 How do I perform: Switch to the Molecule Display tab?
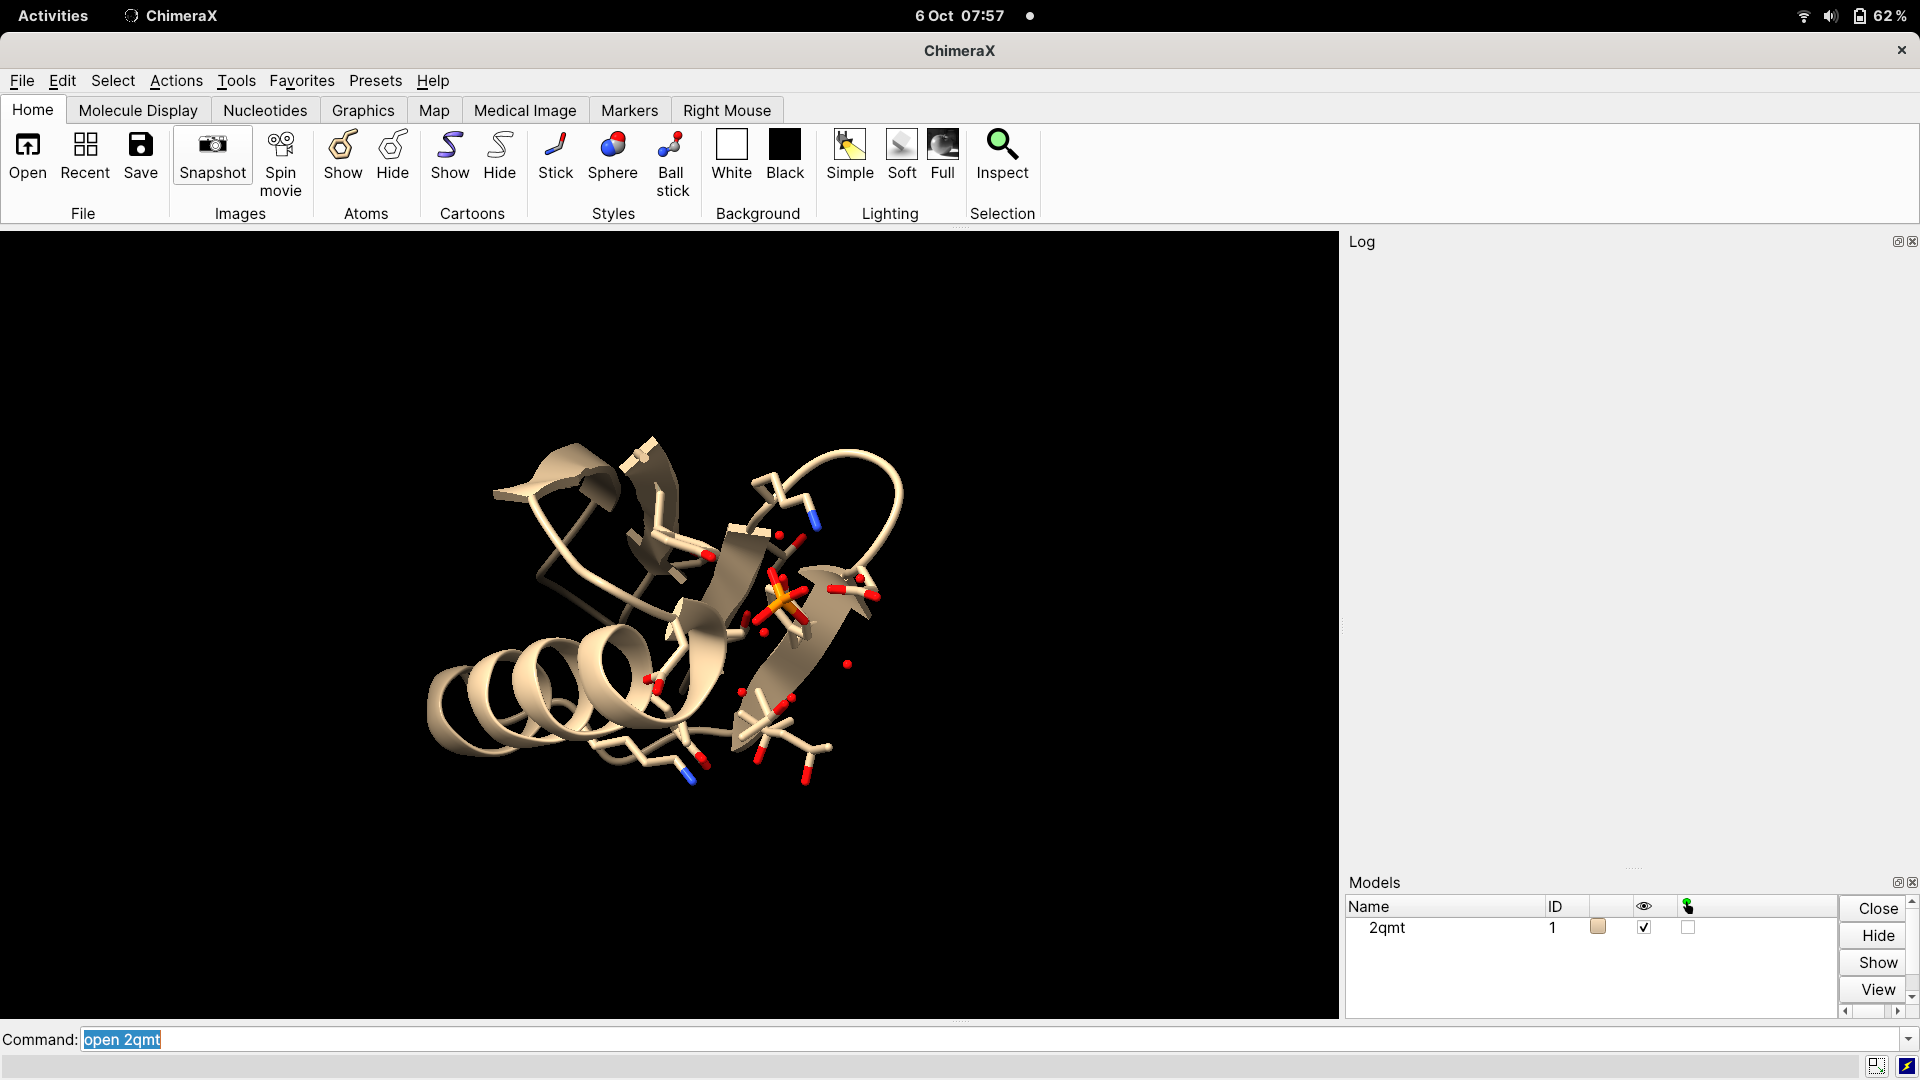coord(138,111)
